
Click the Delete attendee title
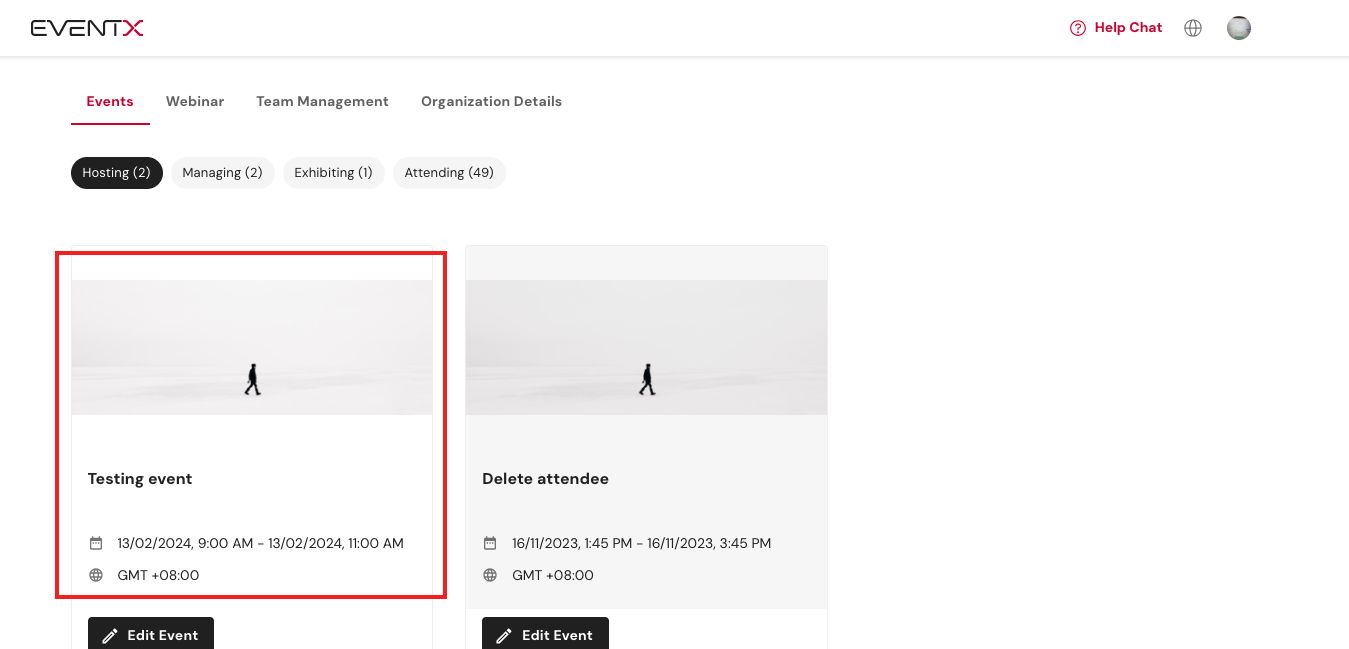(x=545, y=479)
